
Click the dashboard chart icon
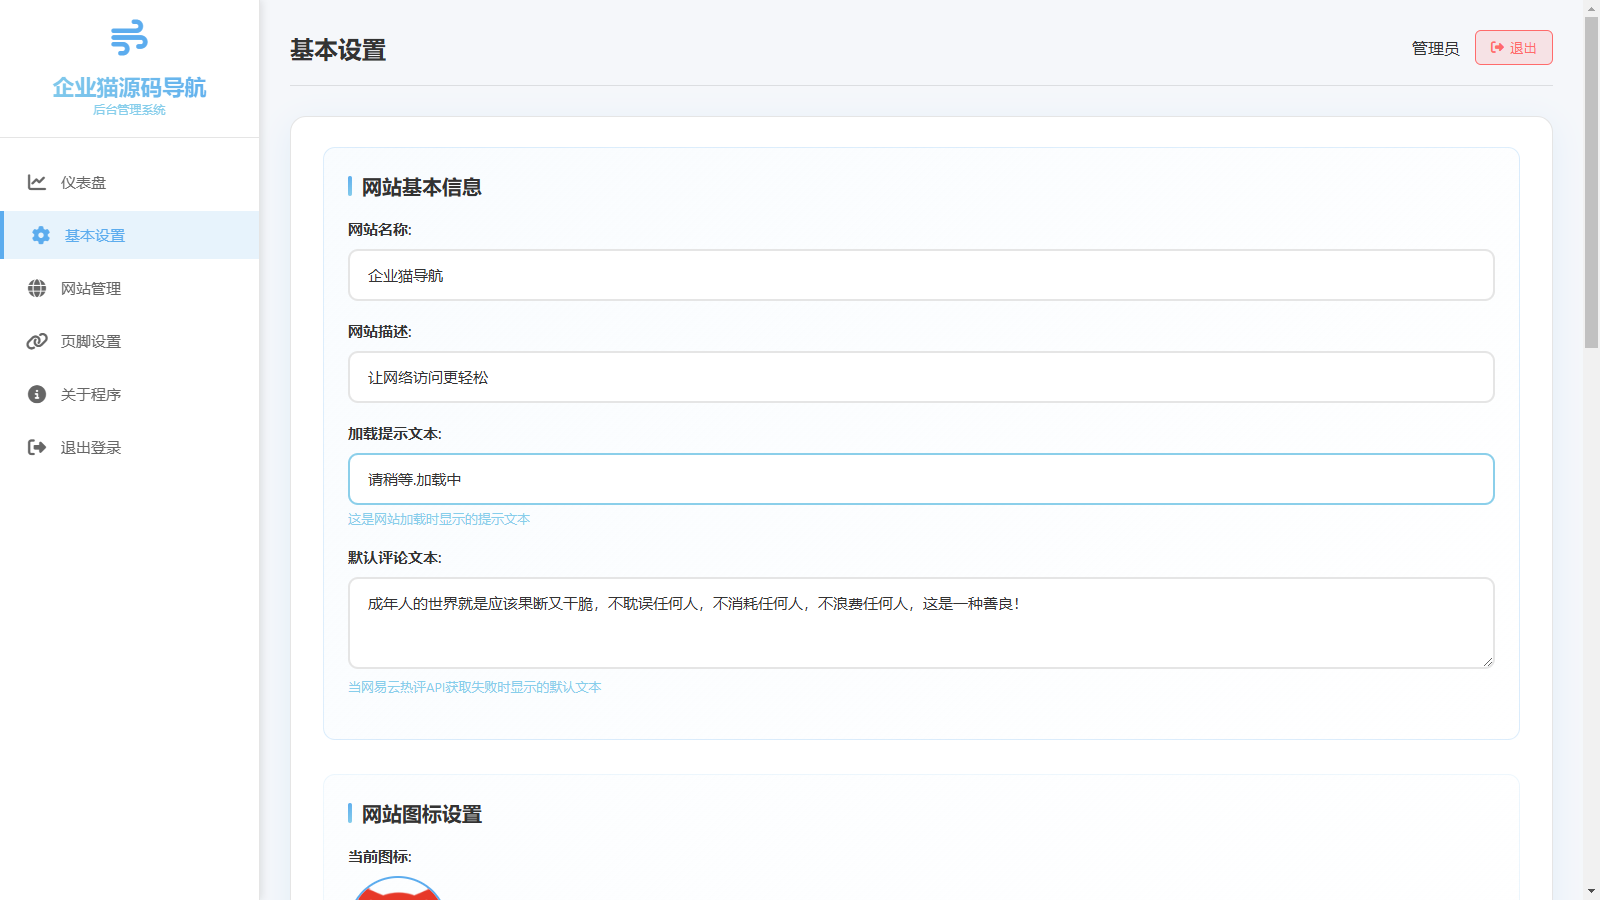click(37, 182)
